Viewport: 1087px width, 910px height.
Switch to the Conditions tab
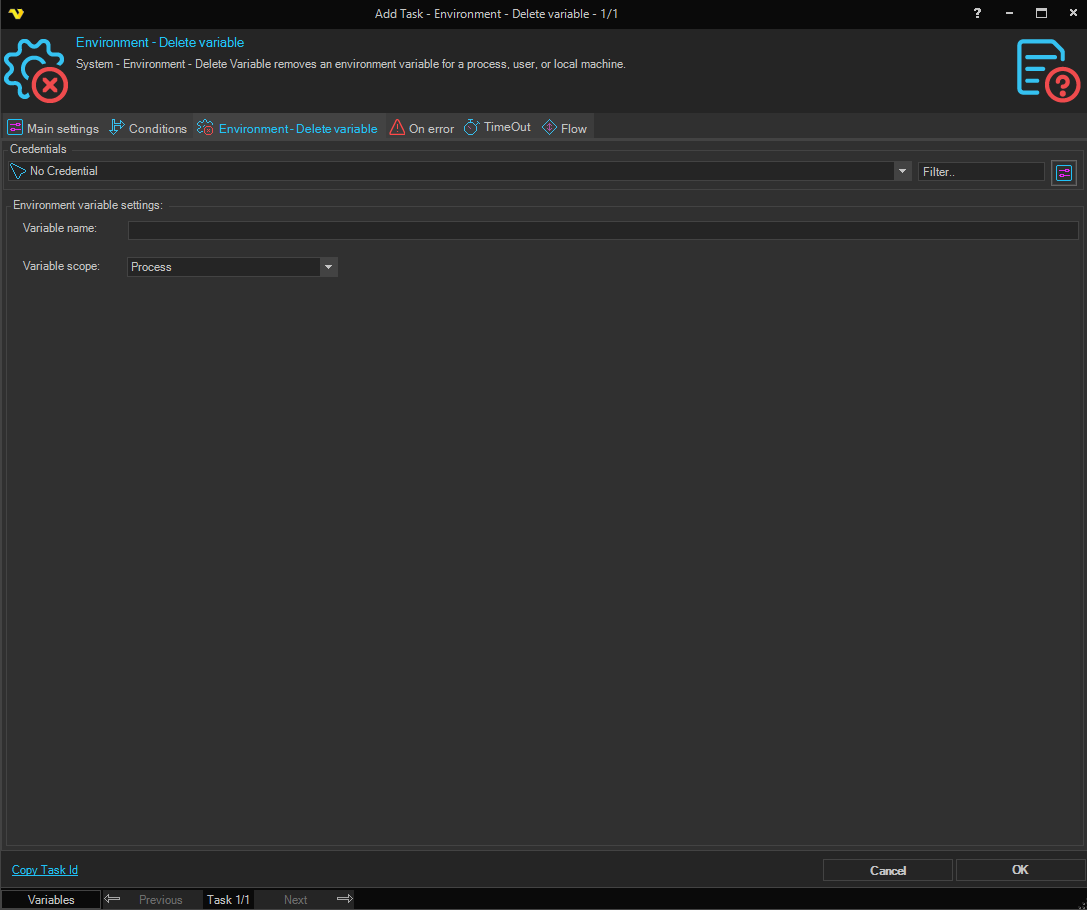[148, 128]
